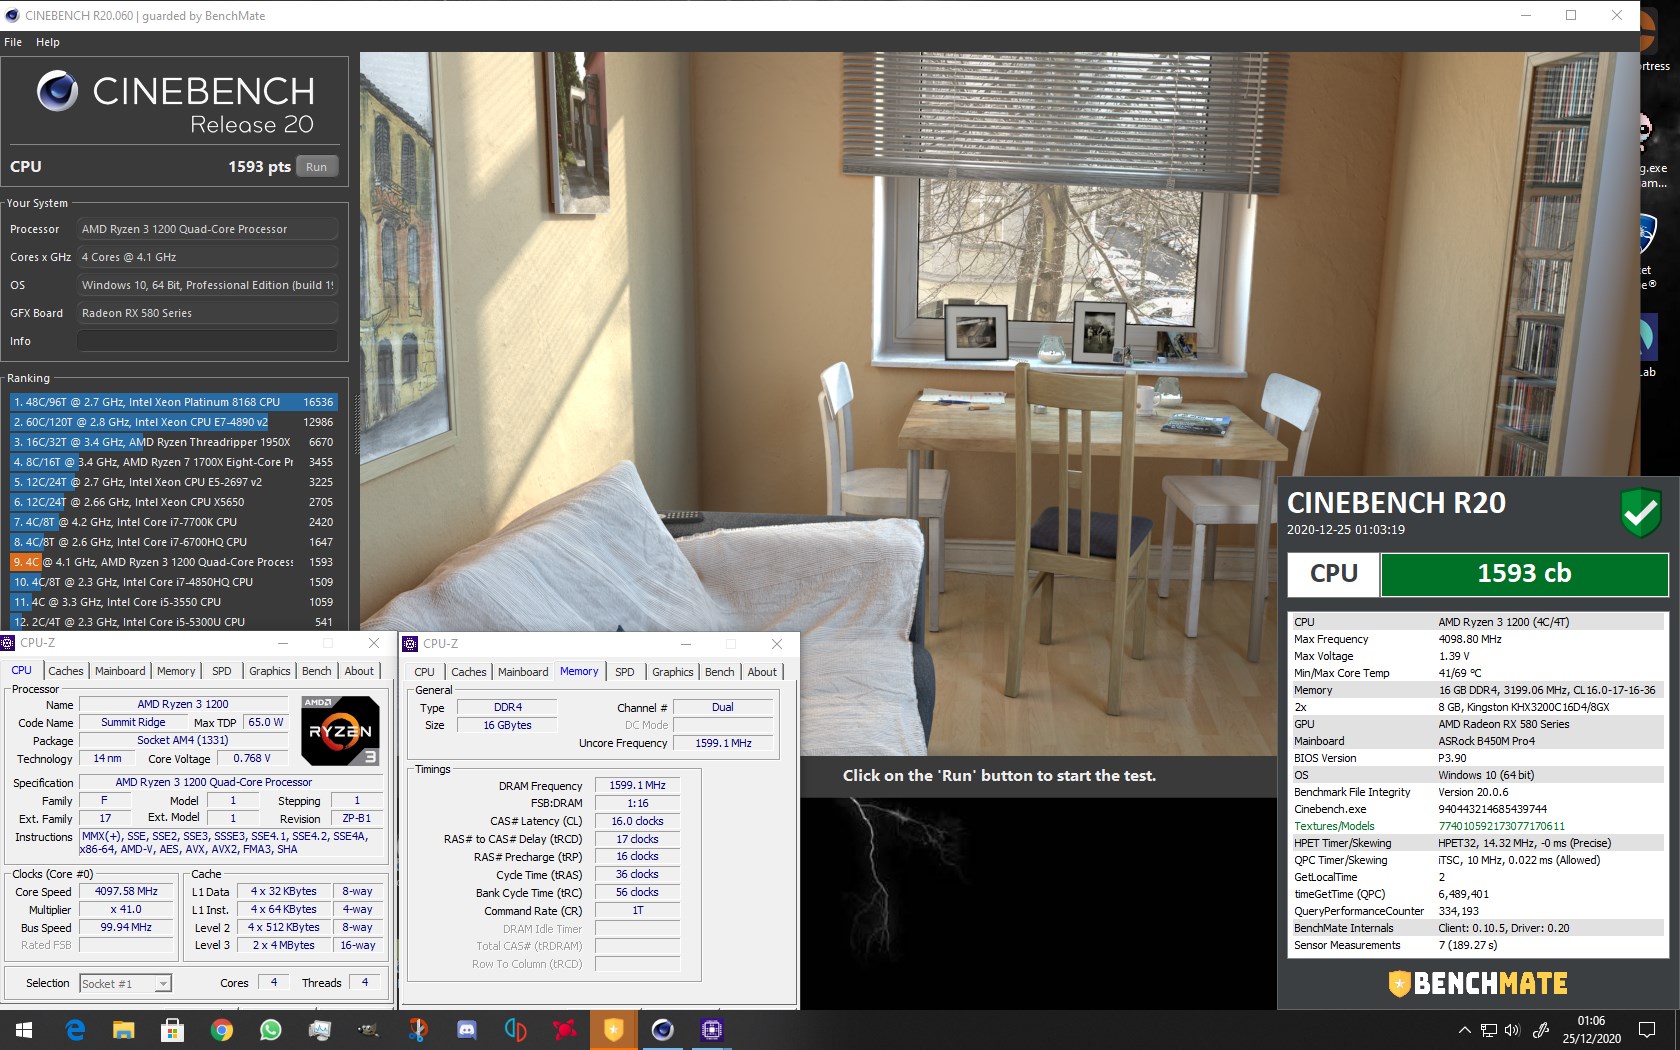Select ranking row Core i7-7700K
Image resolution: width=1680 pixels, height=1050 pixels.
pyautogui.click(x=174, y=522)
